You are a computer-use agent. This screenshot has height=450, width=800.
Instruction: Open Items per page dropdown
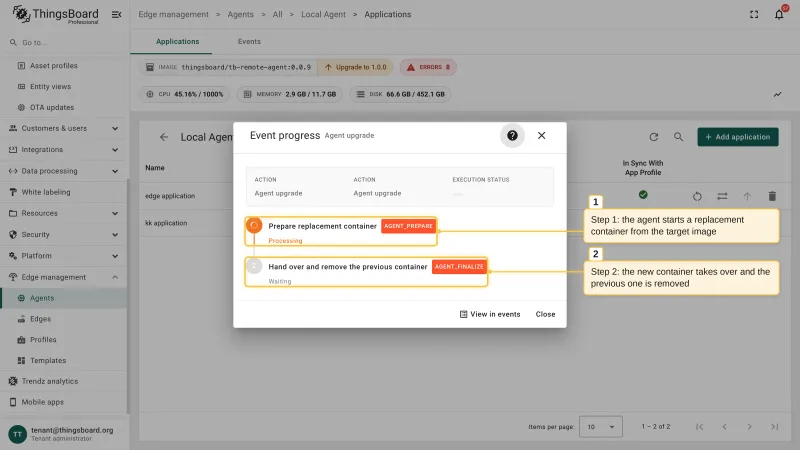(601, 427)
